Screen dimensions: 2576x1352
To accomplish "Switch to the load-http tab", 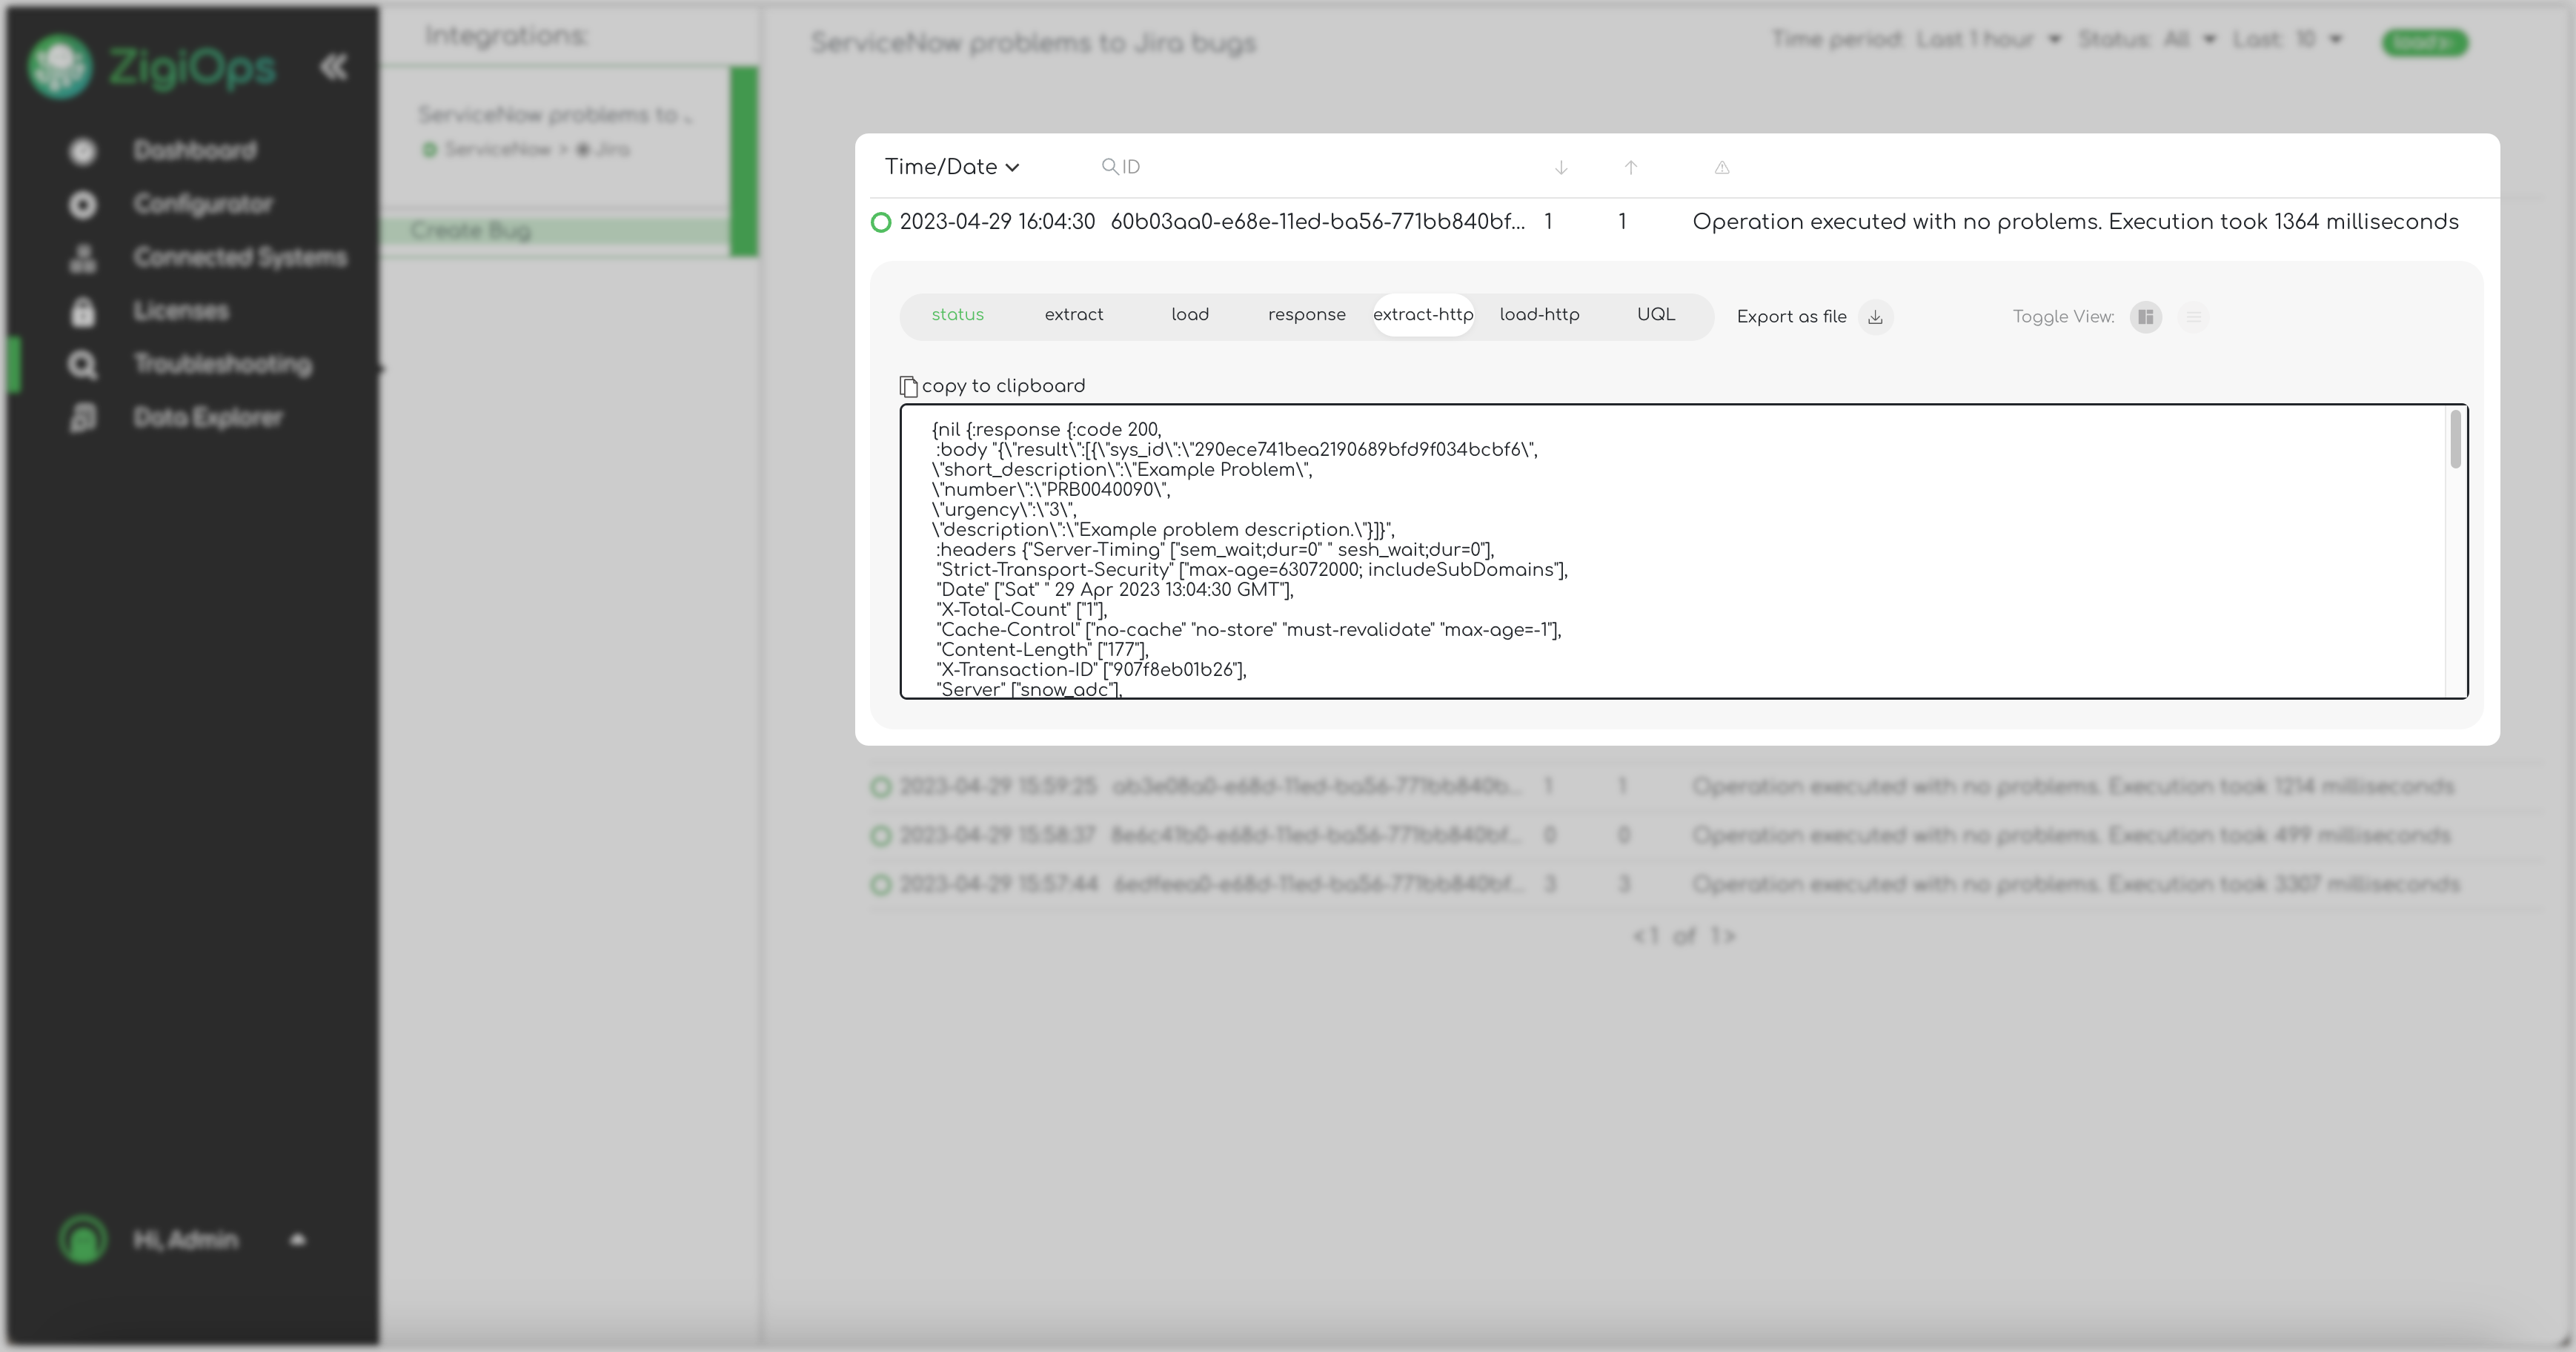I will tap(1539, 315).
